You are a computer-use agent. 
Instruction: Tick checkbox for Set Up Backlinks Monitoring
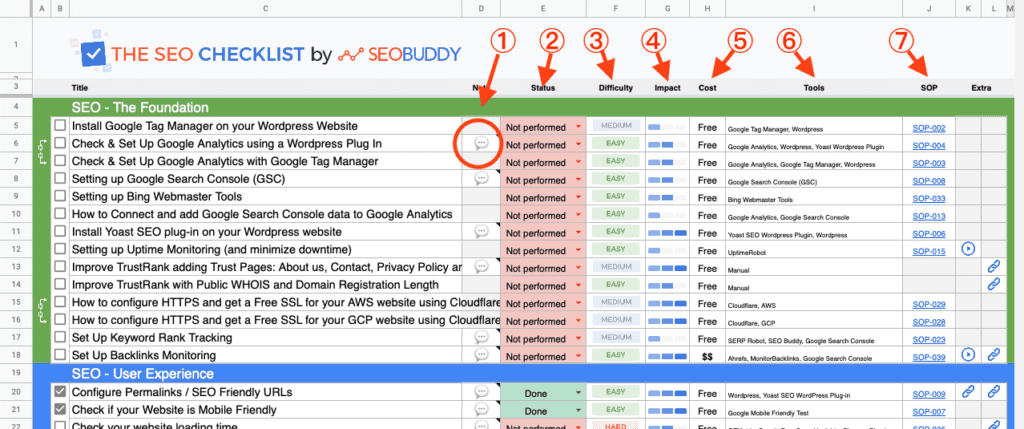click(x=60, y=355)
